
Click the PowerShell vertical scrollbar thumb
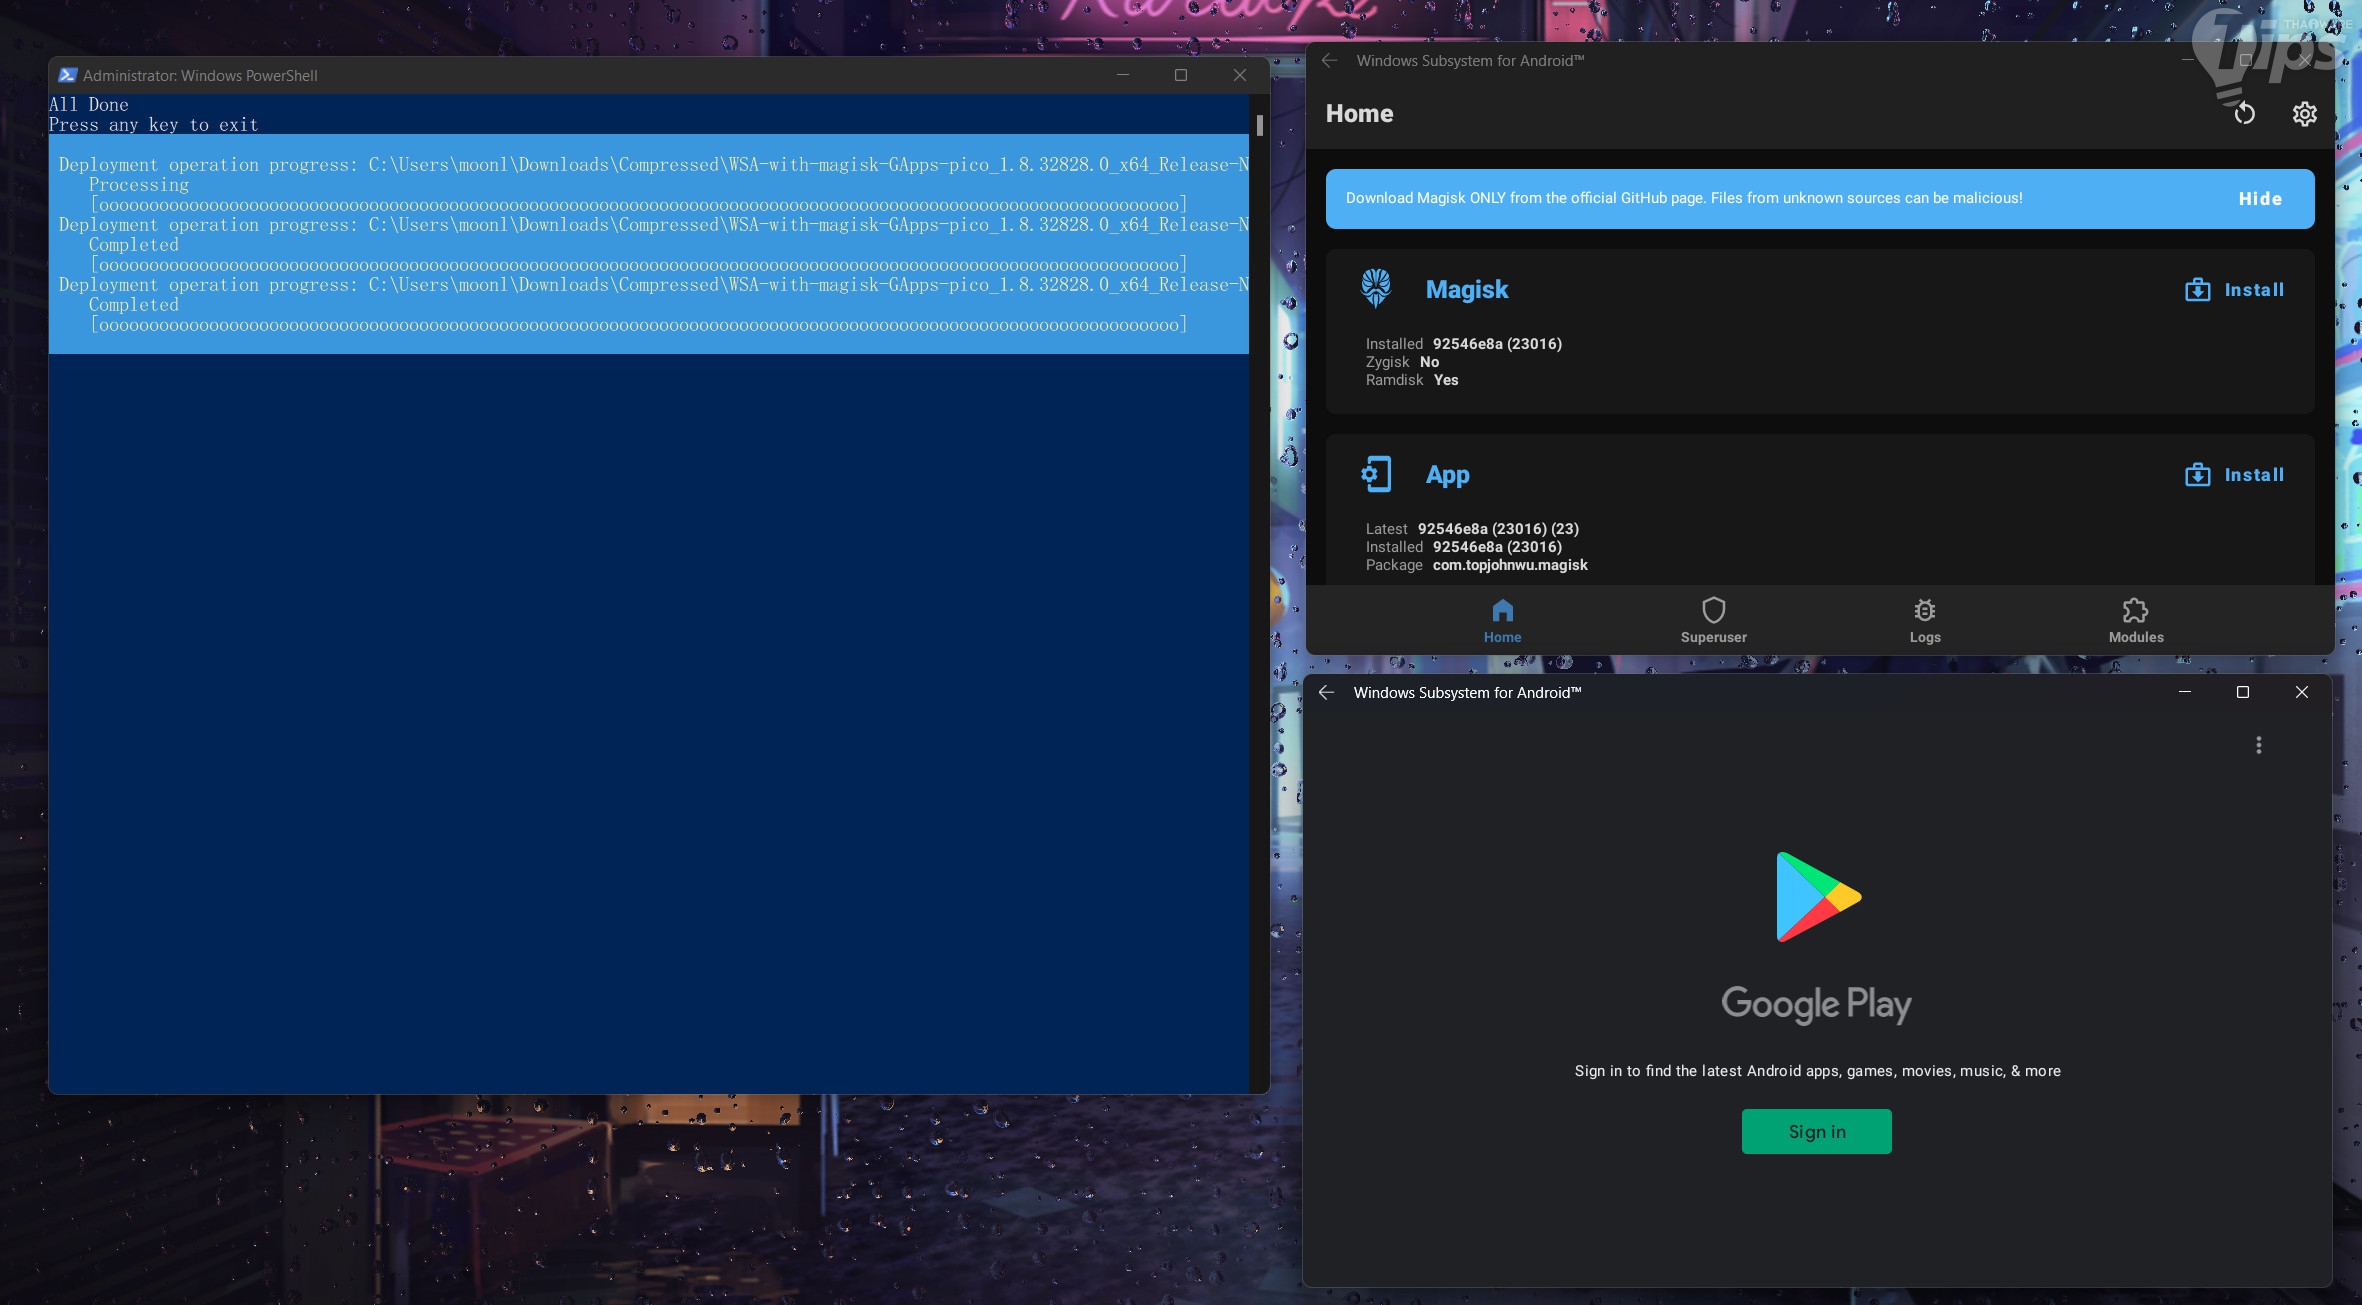coord(1259,126)
